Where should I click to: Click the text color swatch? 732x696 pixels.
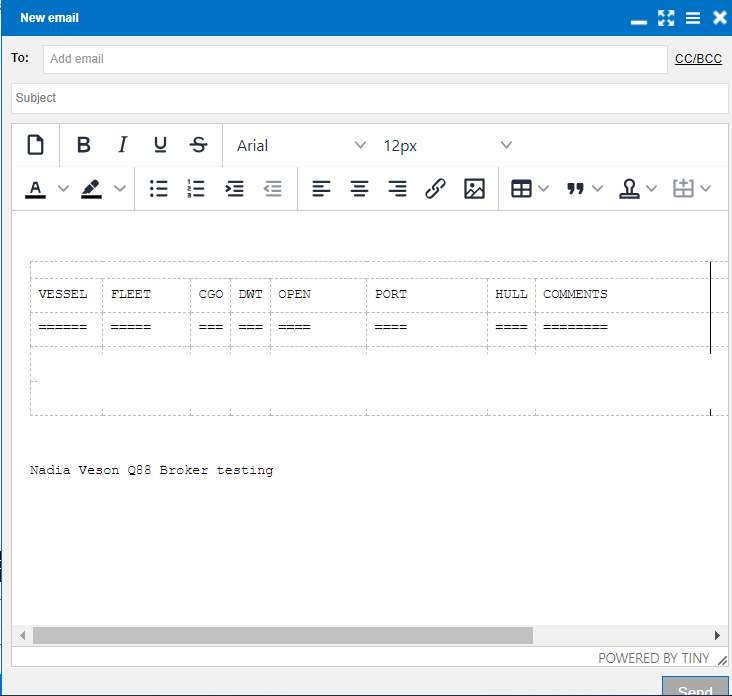(x=36, y=188)
